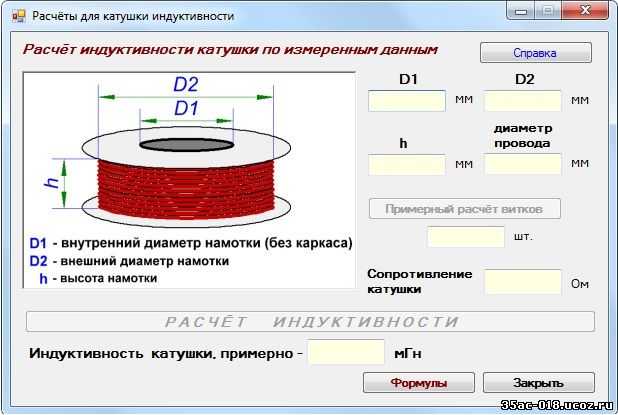
Task: Click the Формулы button
Action: [419, 383]
